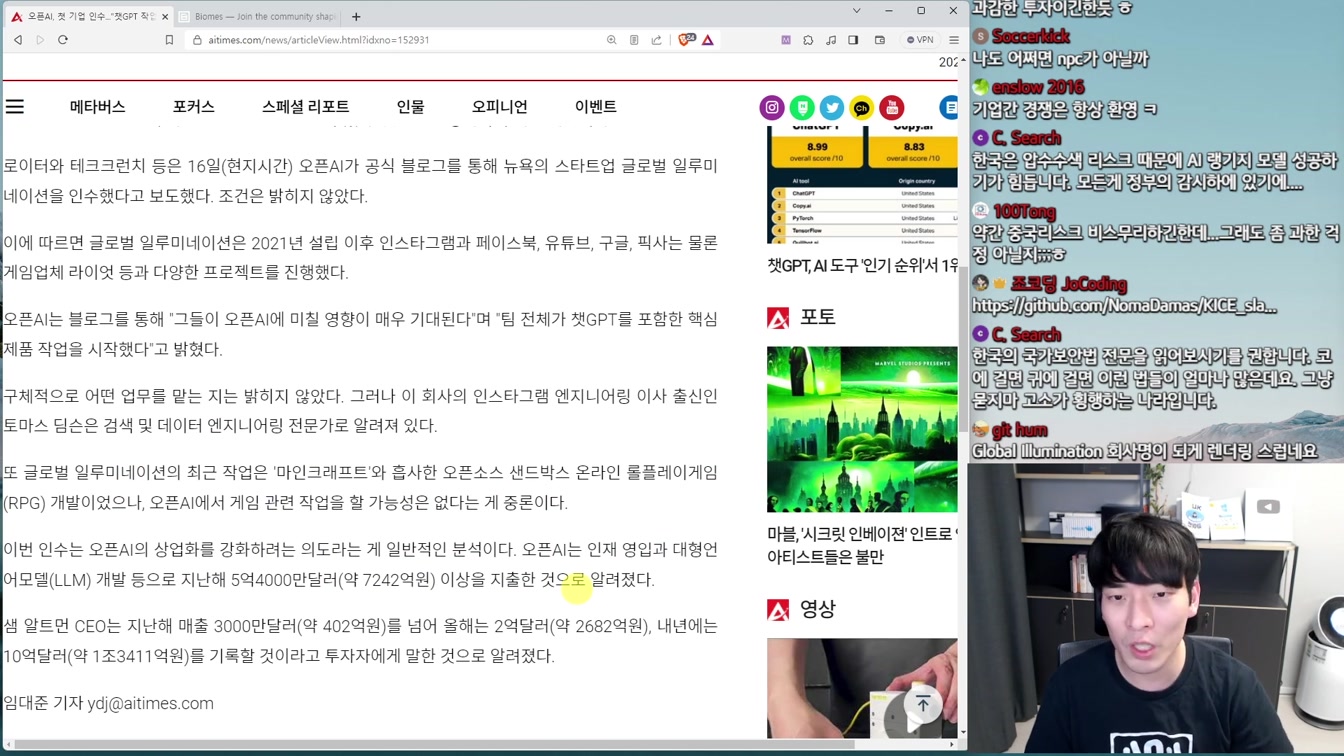Image resolution: width=1344 pixels, height=756 pixels.
Task: Open Brave Shields lion icon
Action: coord(686,40)
